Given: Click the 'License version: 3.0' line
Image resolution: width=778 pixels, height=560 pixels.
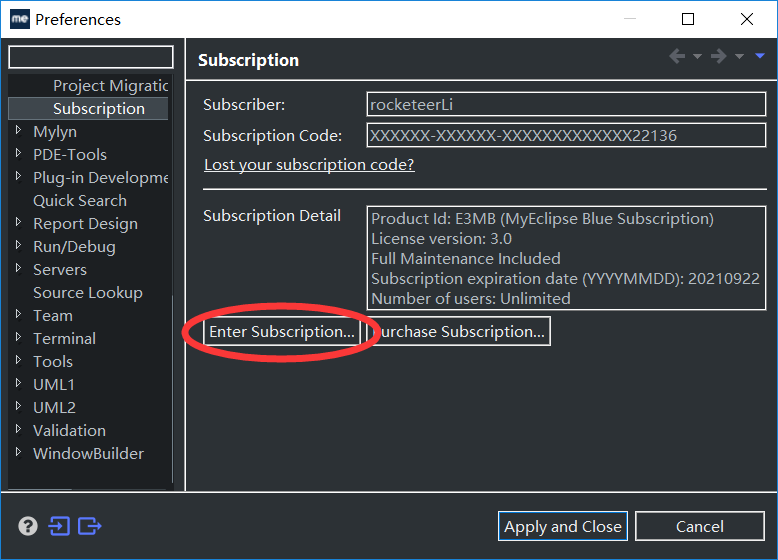Looking at the screenshot, I should point(441,239).
